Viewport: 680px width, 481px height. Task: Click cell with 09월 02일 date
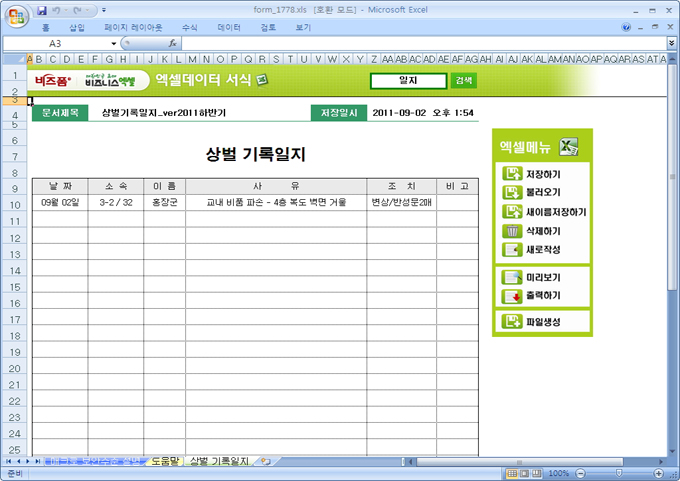pos(60,203)
